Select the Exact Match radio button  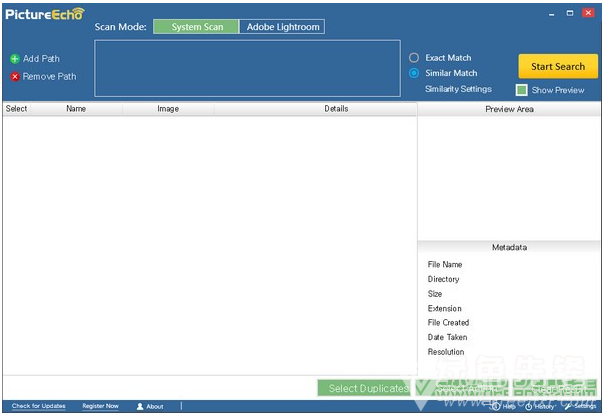tap(414, 58)
